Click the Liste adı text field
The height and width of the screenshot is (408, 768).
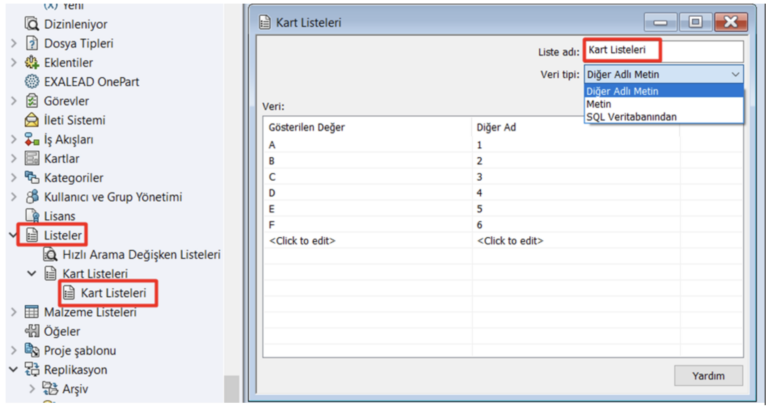[x=664, y=50]
